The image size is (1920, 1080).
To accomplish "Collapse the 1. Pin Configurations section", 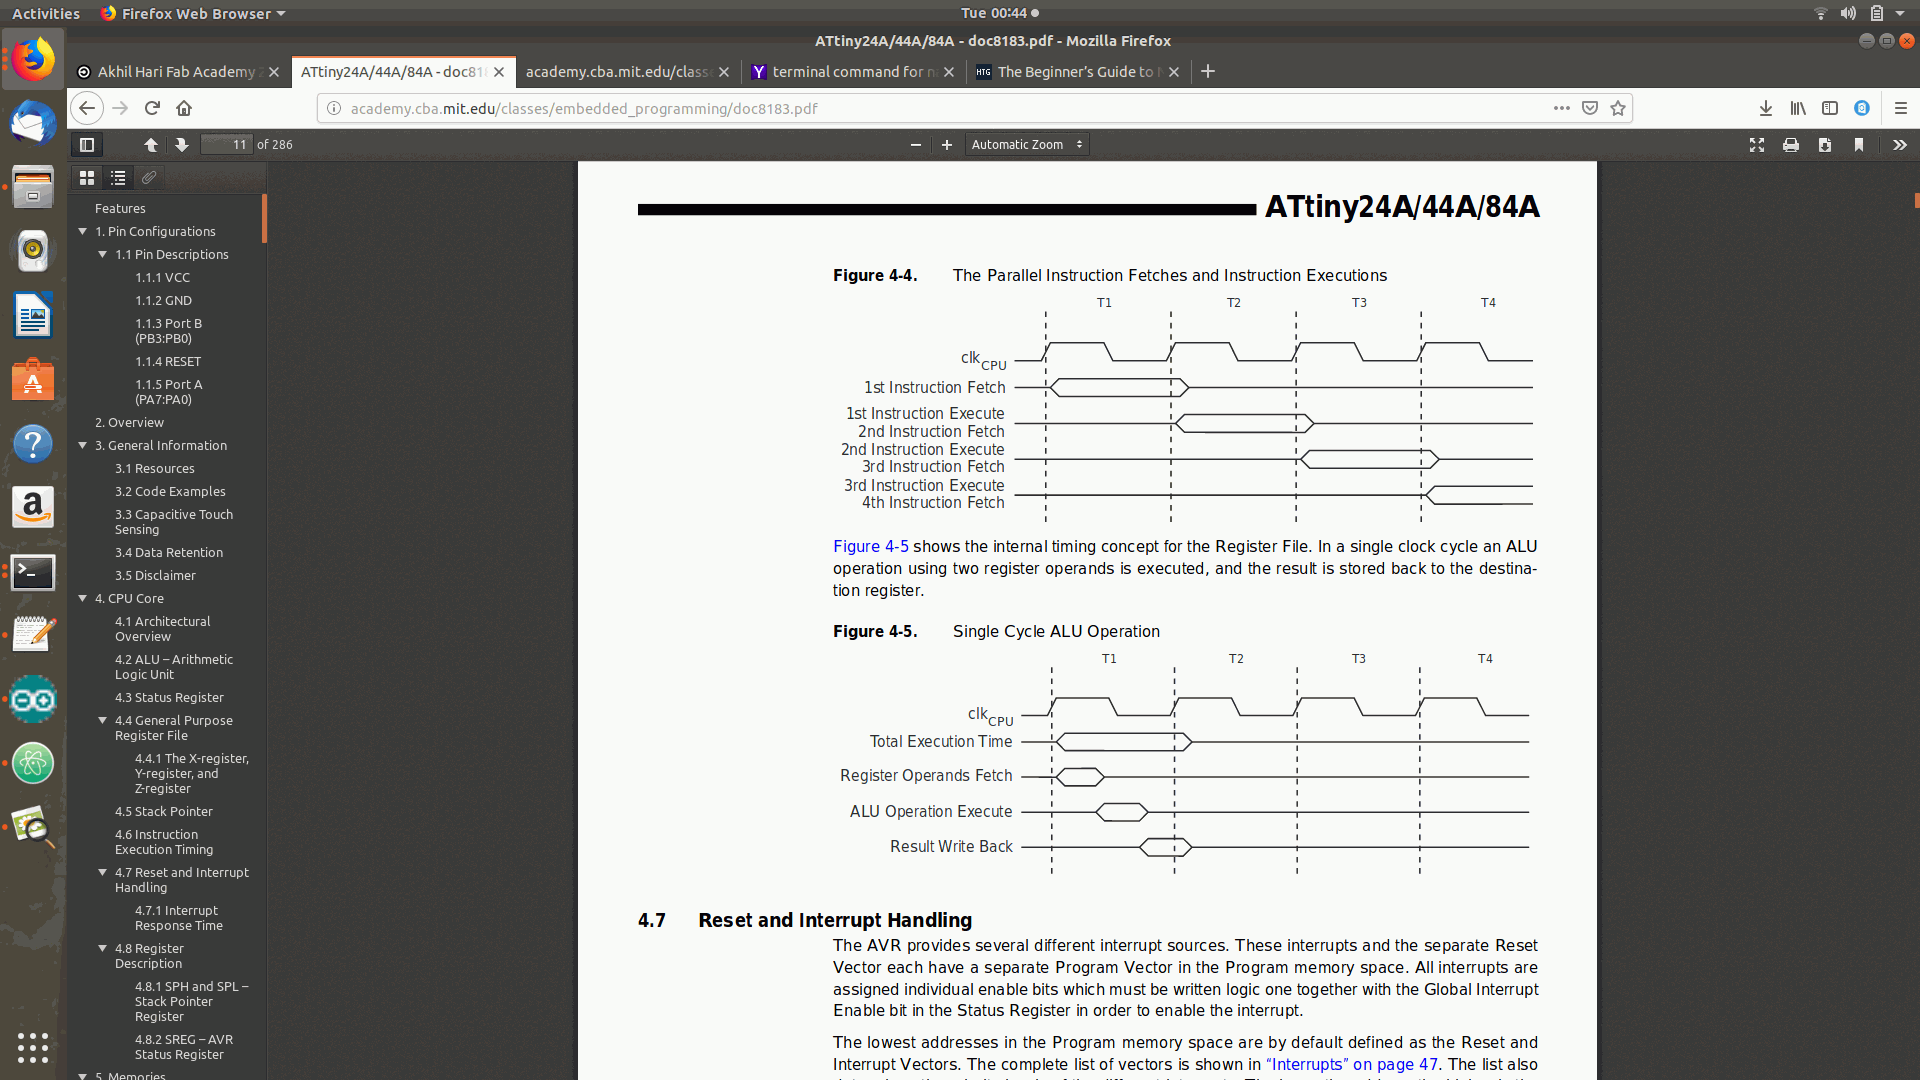I will [x=83, y=231].
